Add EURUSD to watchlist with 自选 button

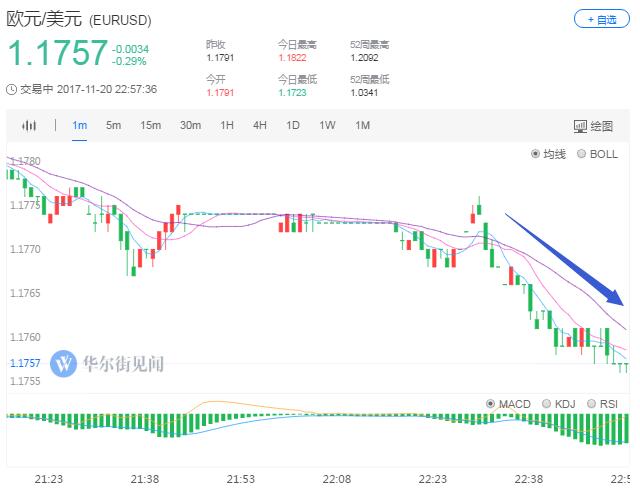[x=602, y=20]
